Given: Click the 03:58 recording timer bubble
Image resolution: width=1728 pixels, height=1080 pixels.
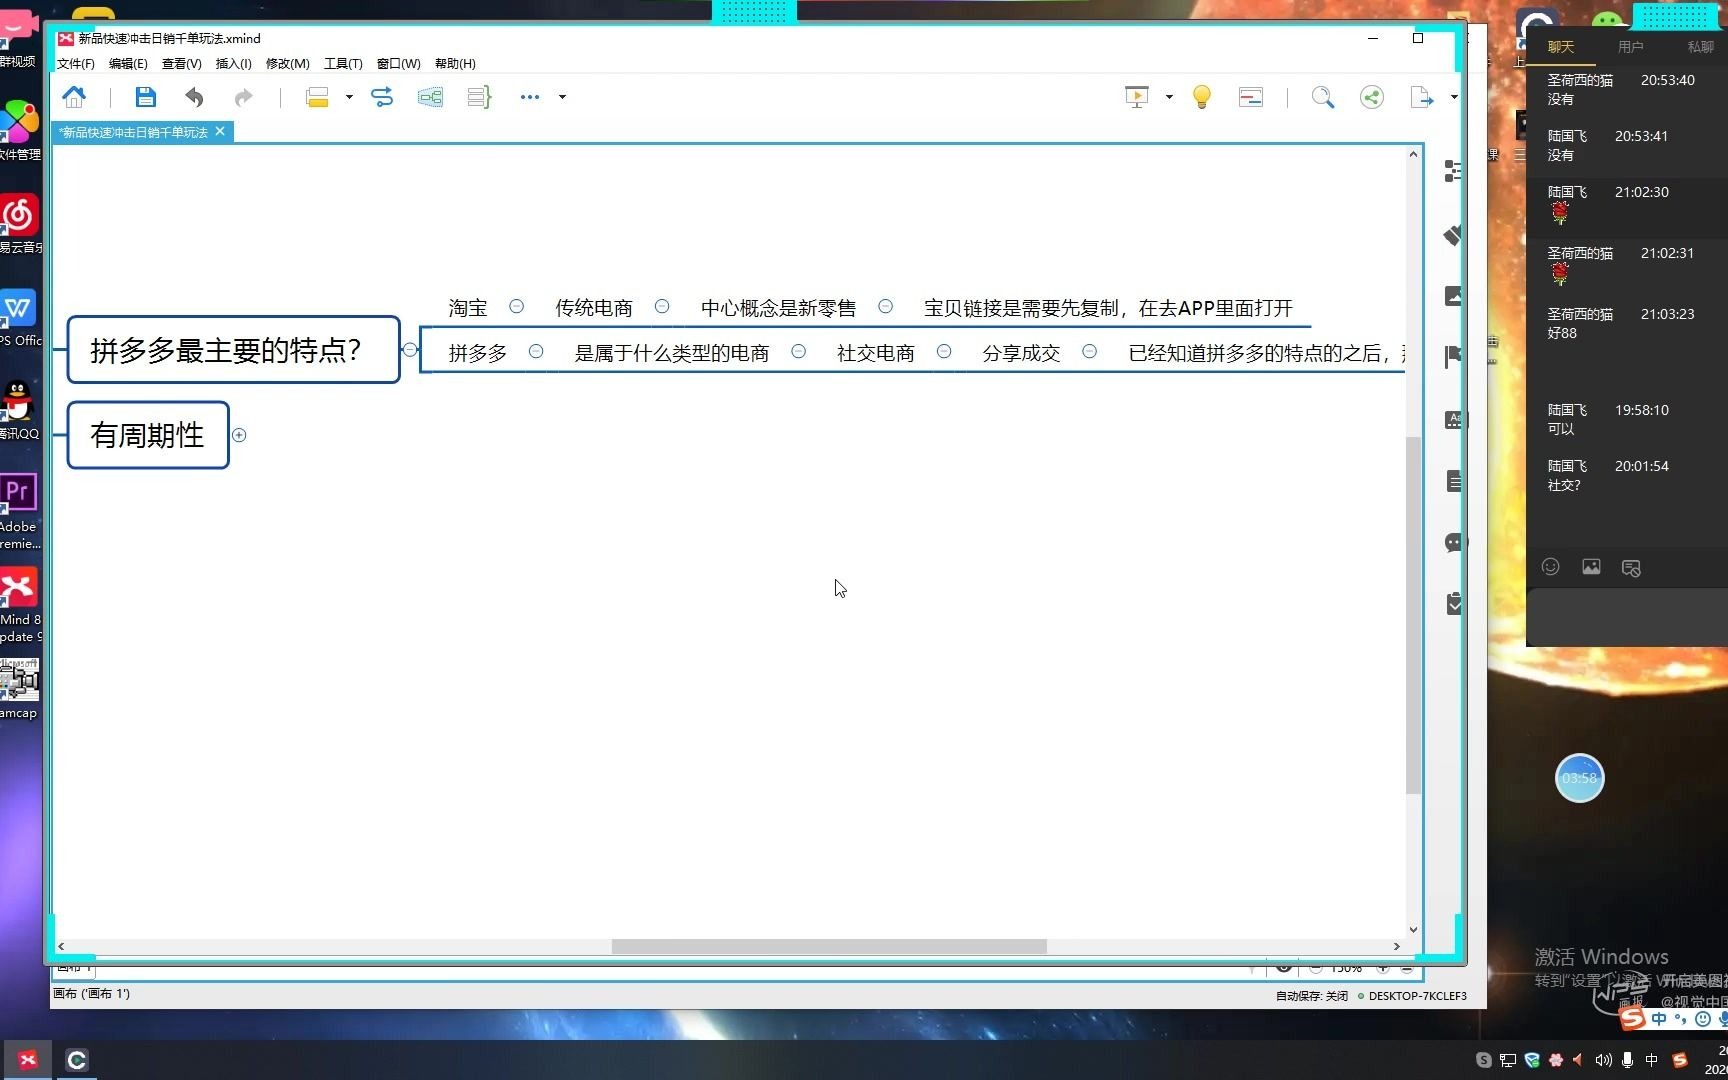Looking at the screenshot, I should click(x=1580, y=778).
